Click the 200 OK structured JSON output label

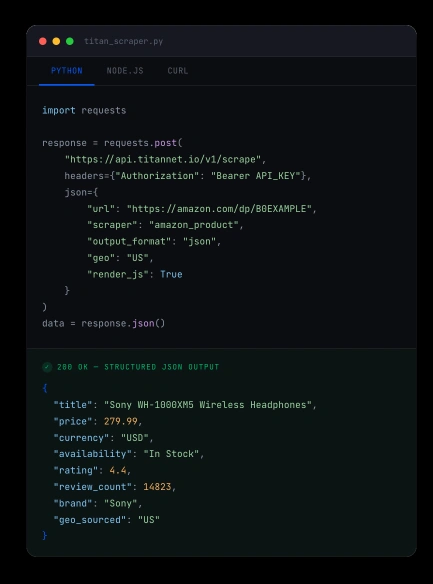coord(138,367)
